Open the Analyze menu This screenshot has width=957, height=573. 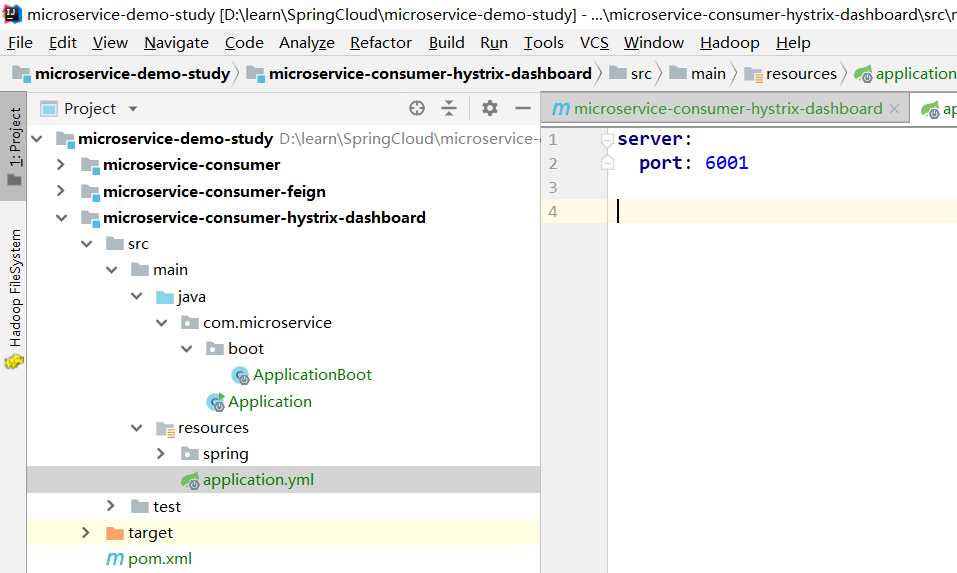click(x=307, y=43)
